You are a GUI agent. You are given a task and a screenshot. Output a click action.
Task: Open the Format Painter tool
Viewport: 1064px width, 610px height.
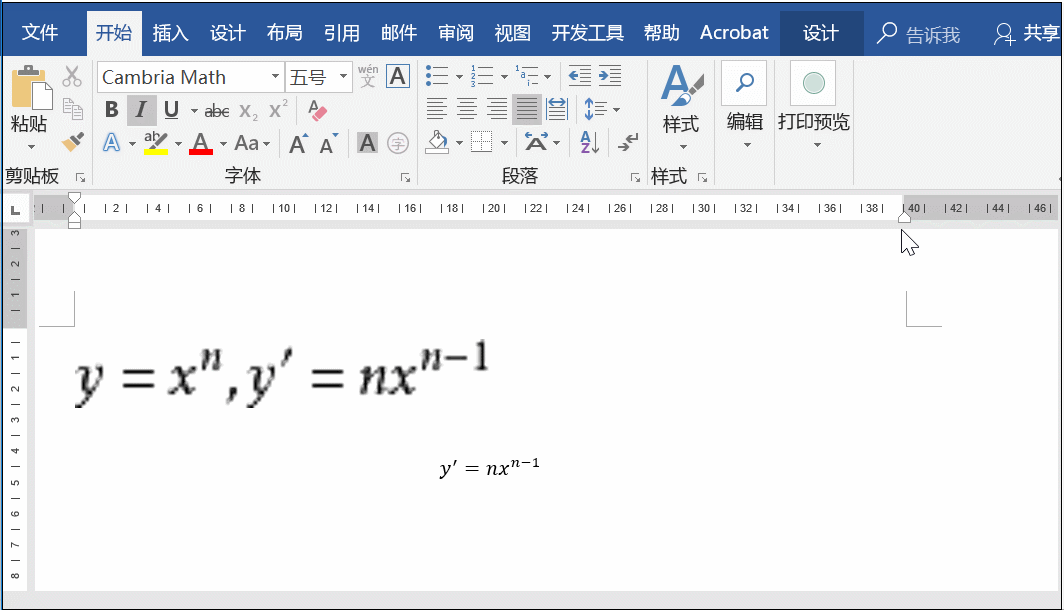click(71, 143)
